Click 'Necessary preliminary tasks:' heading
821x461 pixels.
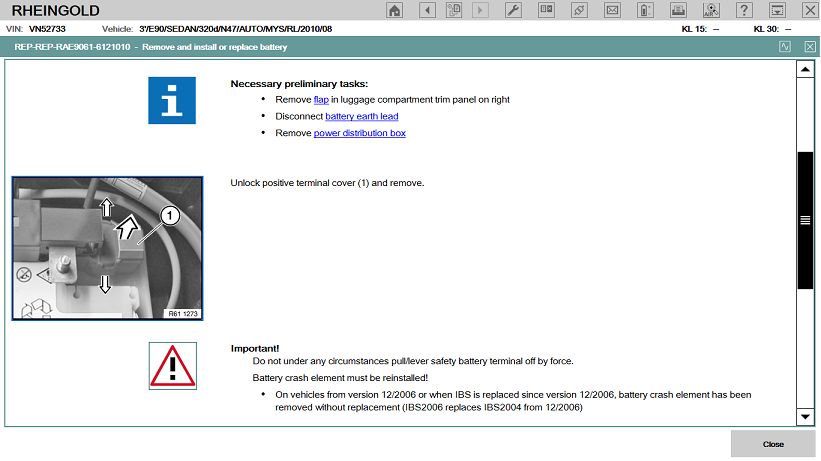299,84
